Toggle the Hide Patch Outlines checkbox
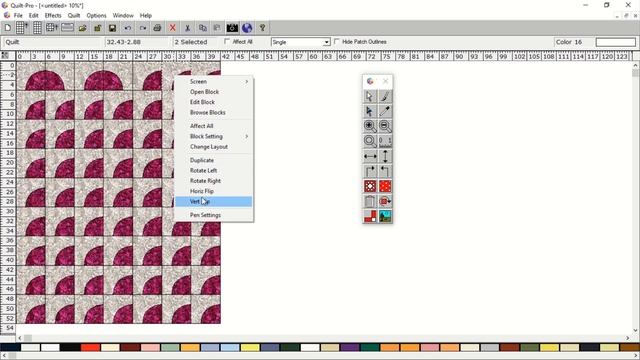The image size is (640, 360). coord(337,41)
